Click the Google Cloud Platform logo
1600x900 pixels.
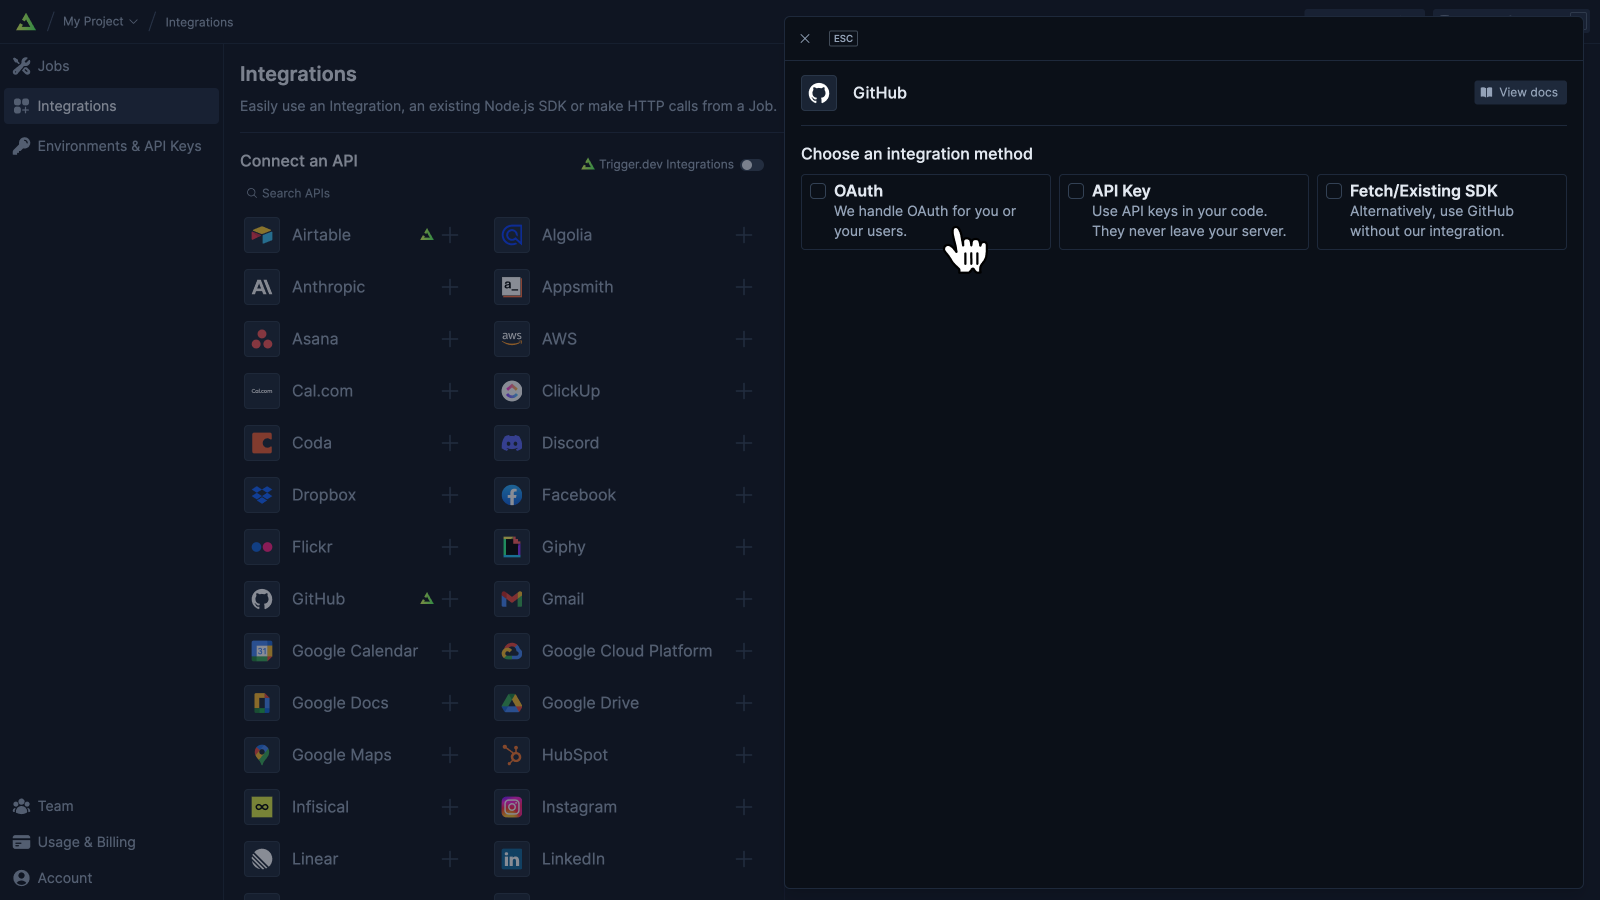click(x=512, y=651)
